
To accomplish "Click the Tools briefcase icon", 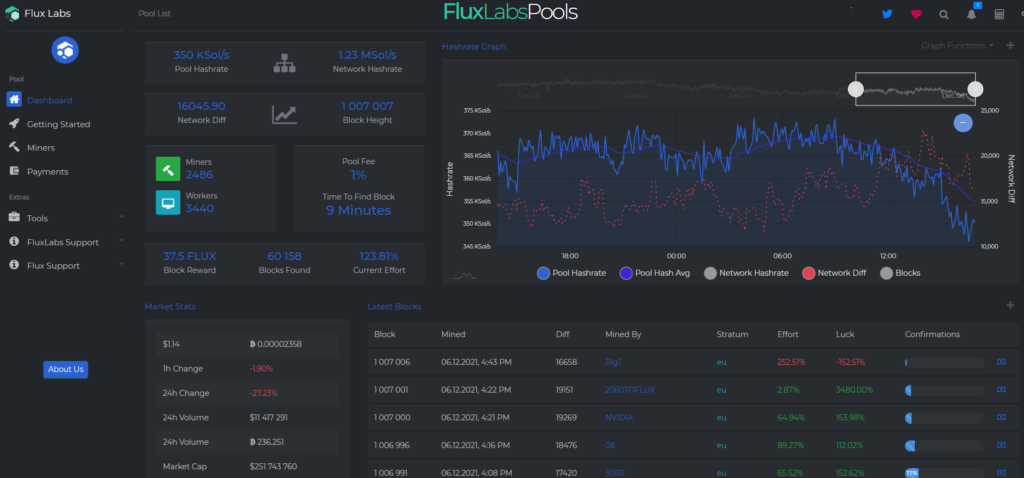I will pyautogui.click(x=14, y=217).
